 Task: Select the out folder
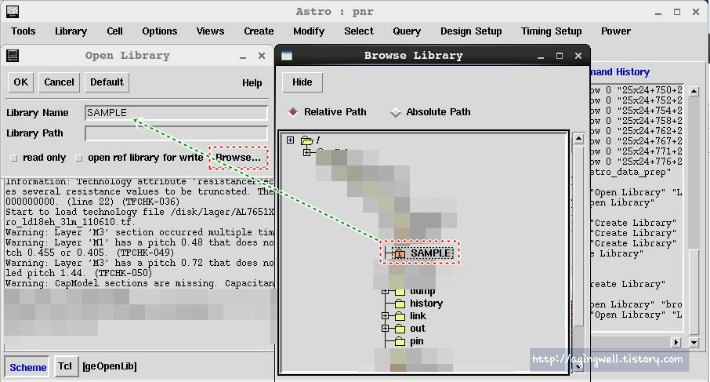(417, 329)
